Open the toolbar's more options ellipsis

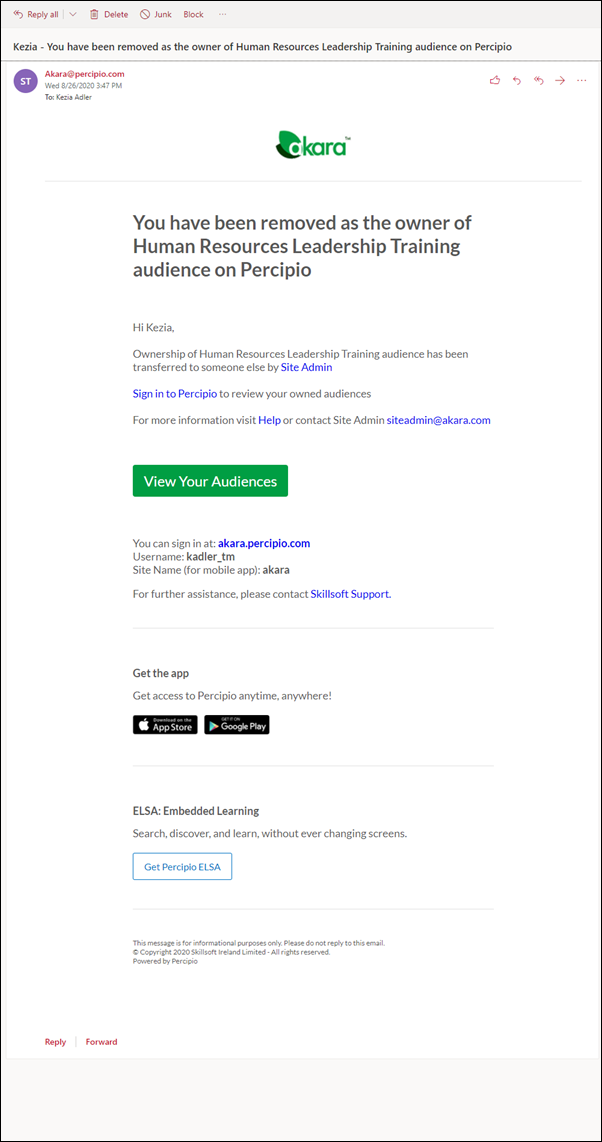[x=222, y=15]
